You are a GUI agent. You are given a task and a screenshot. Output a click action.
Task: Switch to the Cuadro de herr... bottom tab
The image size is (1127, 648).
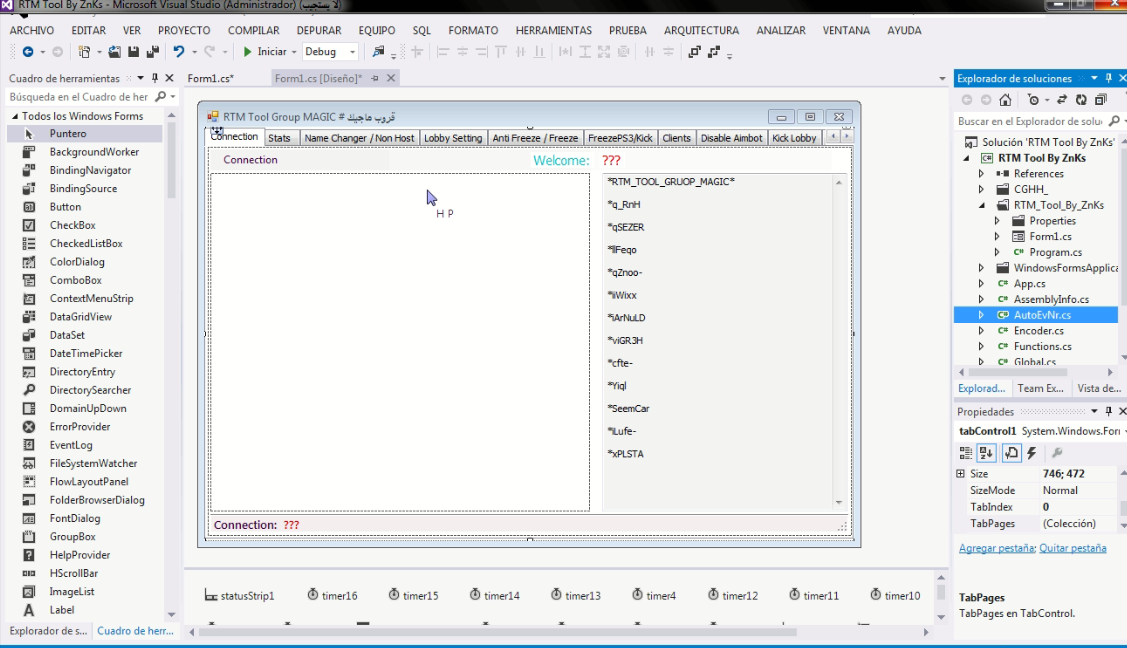(135, 631)
